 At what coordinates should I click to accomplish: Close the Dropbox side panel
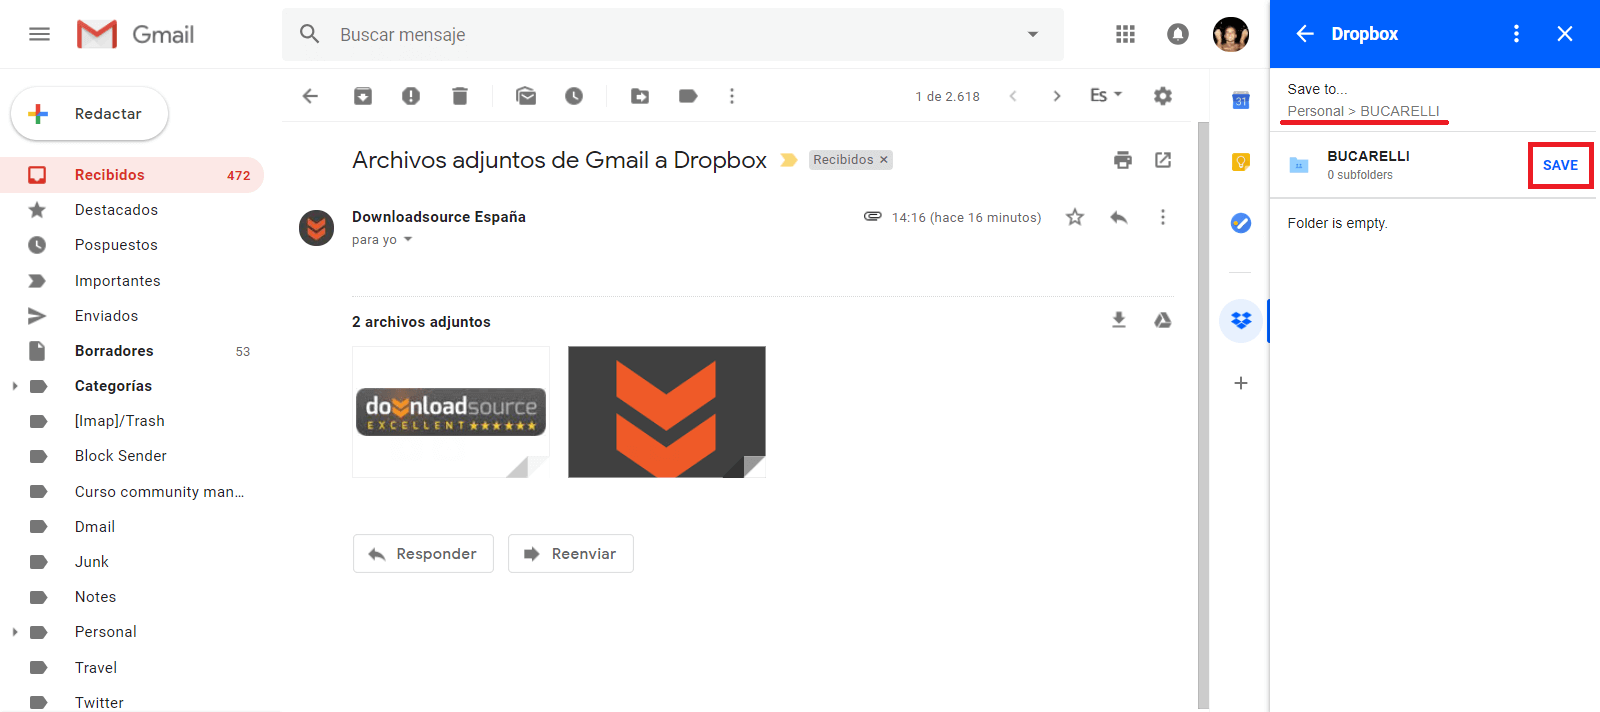1565,34
